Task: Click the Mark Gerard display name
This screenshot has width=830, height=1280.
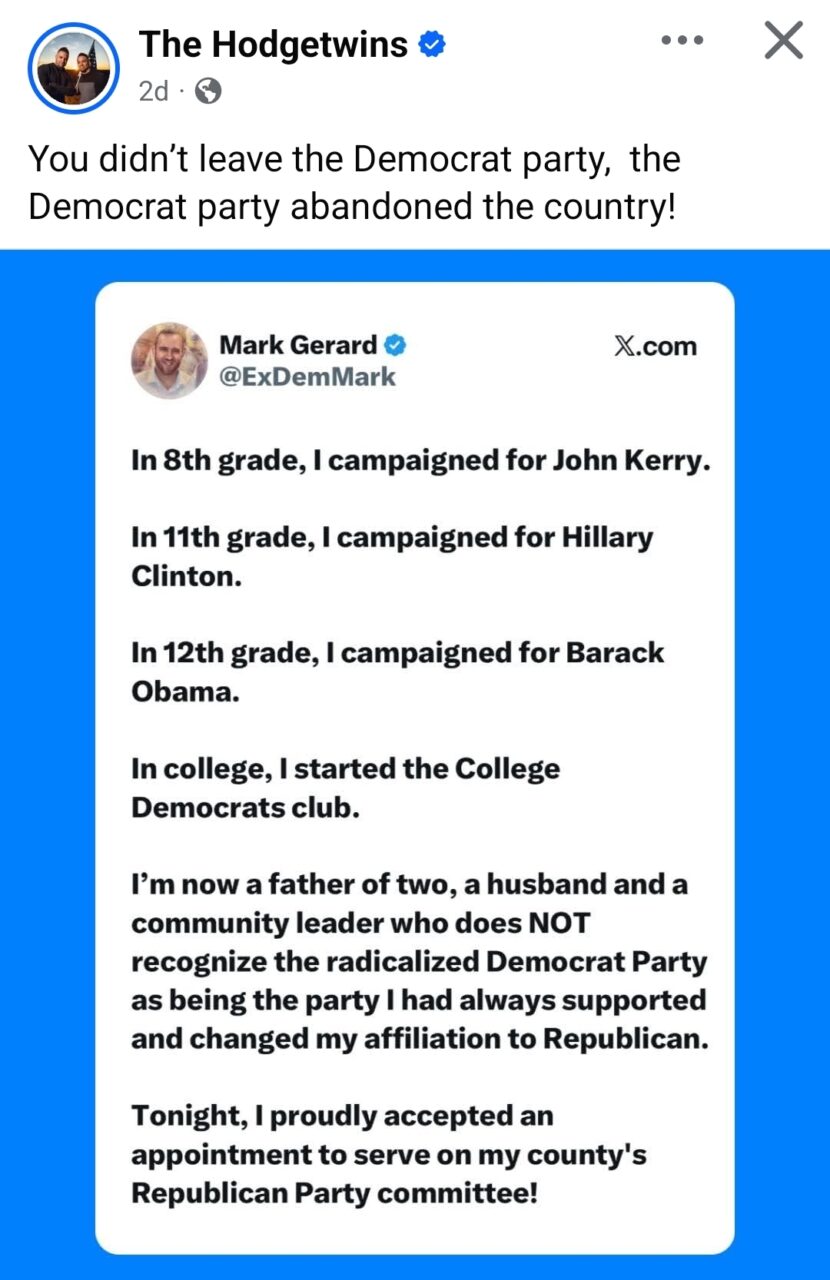Action: (x=298, y=346)
